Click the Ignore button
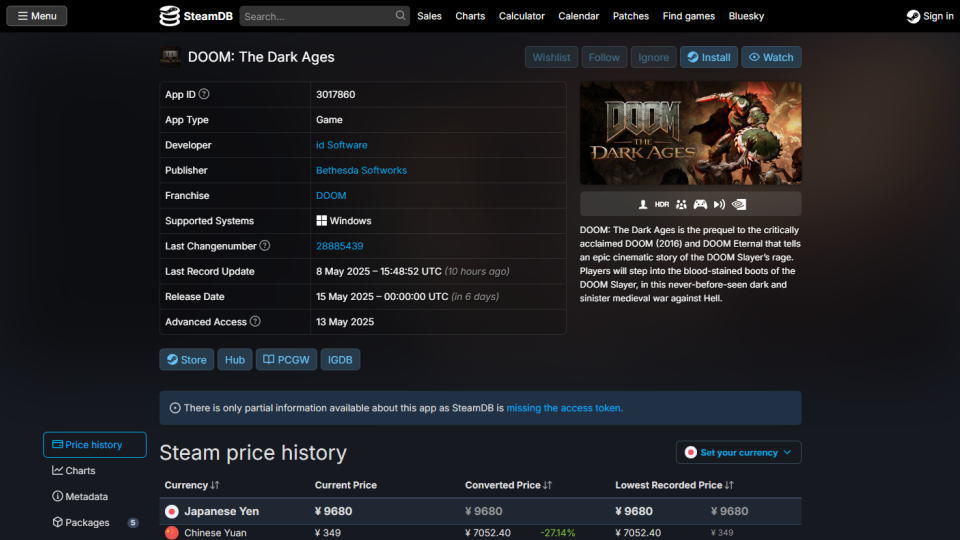The height and width of the screenshot is (540, 960). (x=653, y=57)
